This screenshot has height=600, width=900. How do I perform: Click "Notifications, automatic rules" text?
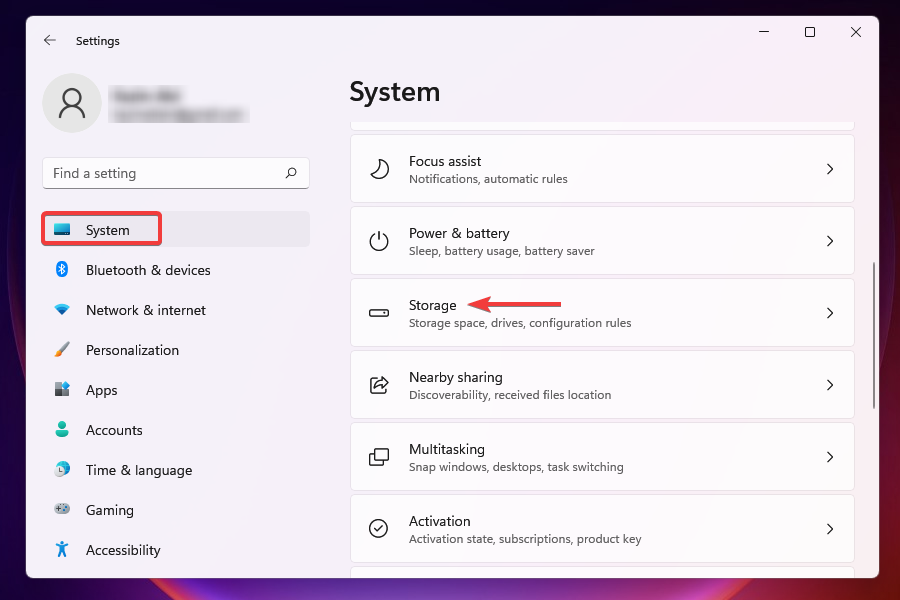pos(488,179)
